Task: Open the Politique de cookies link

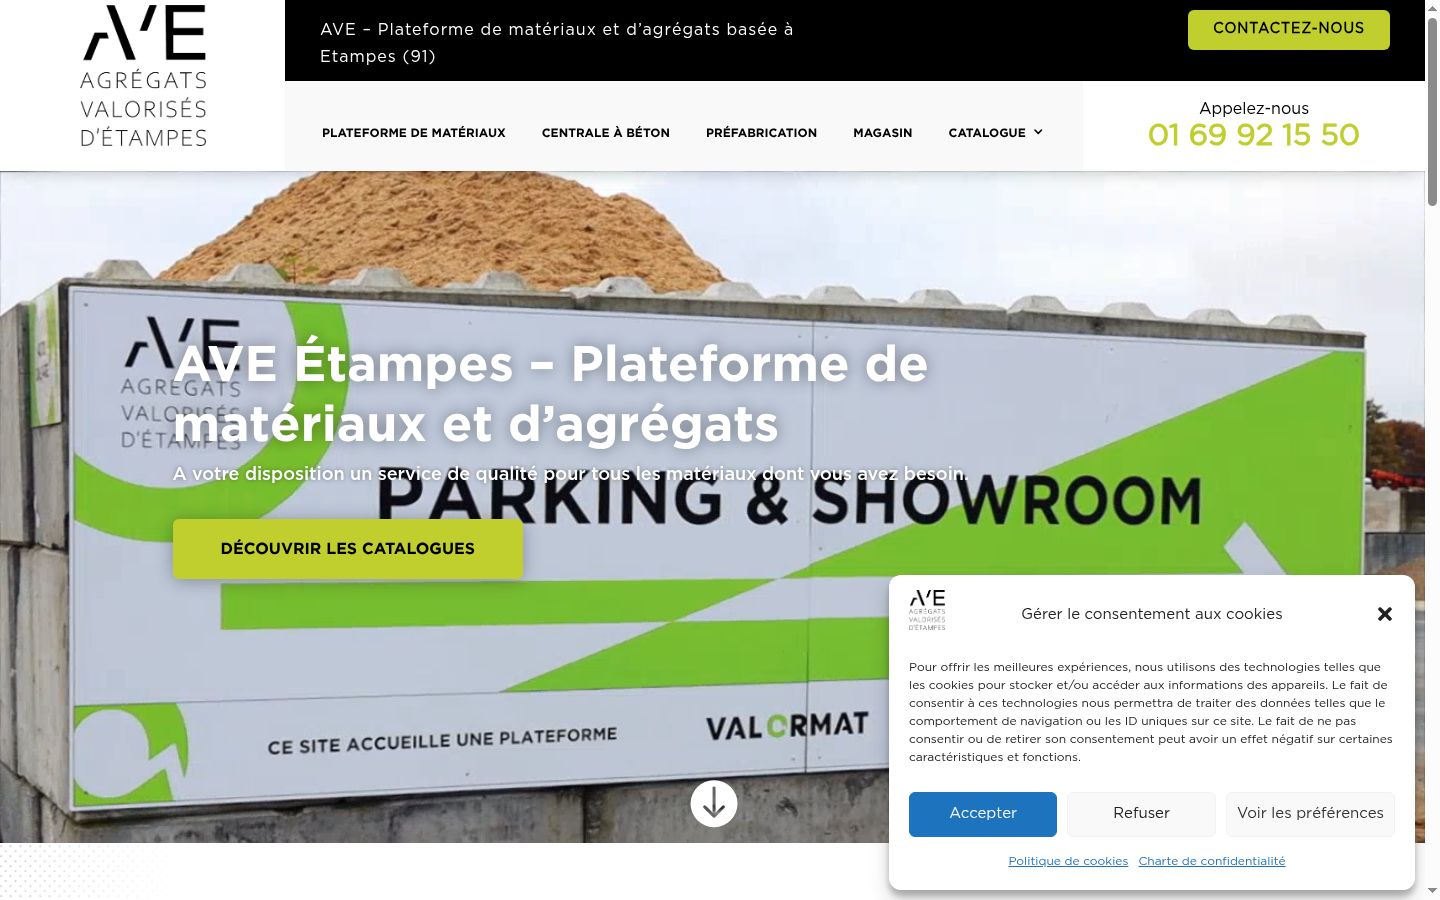Action: (1068, 861)
